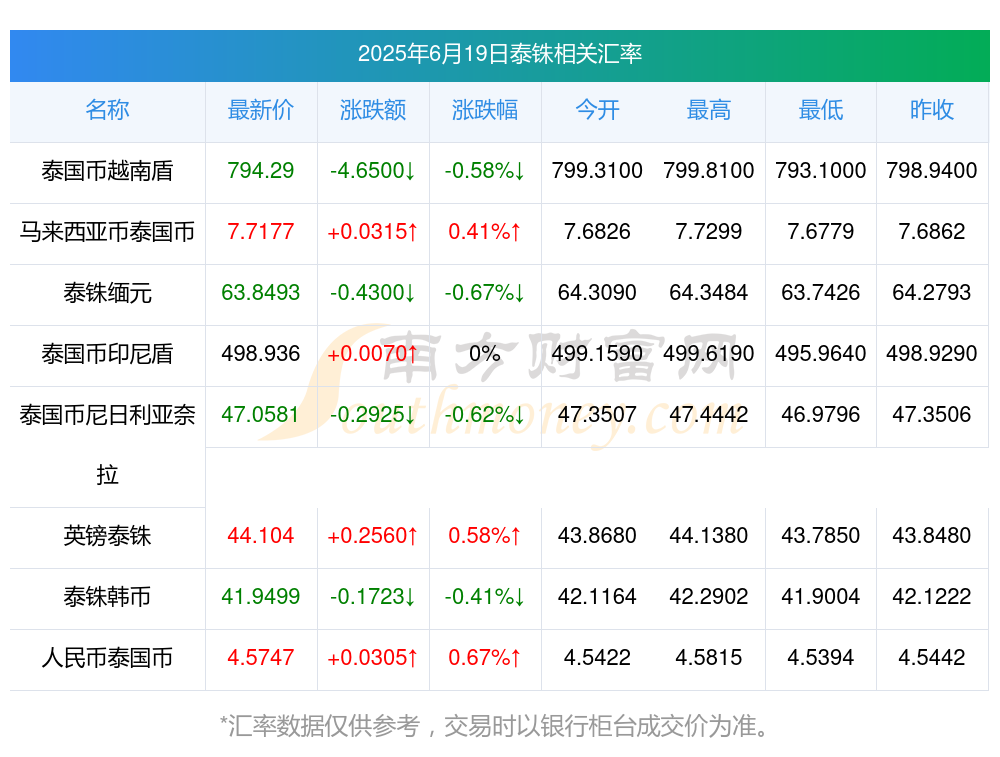Click high value 42.2902
The height and width of the screenshot is (757, 1000).
pos(709,596)
